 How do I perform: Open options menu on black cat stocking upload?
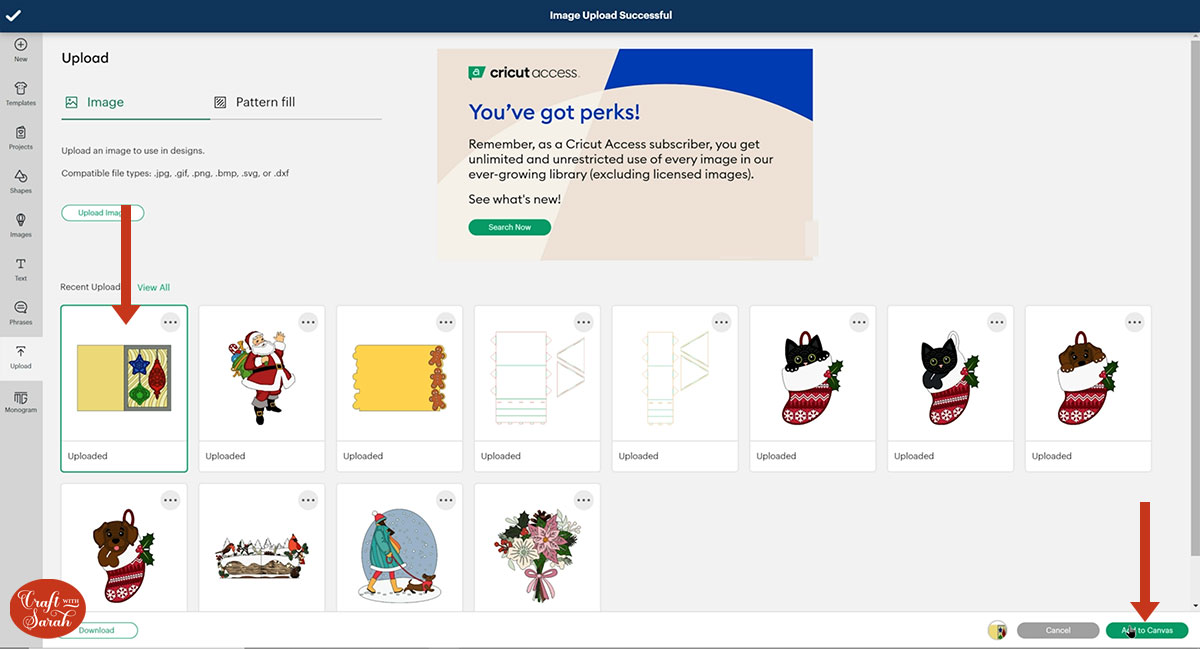click(x=859, y=322)
